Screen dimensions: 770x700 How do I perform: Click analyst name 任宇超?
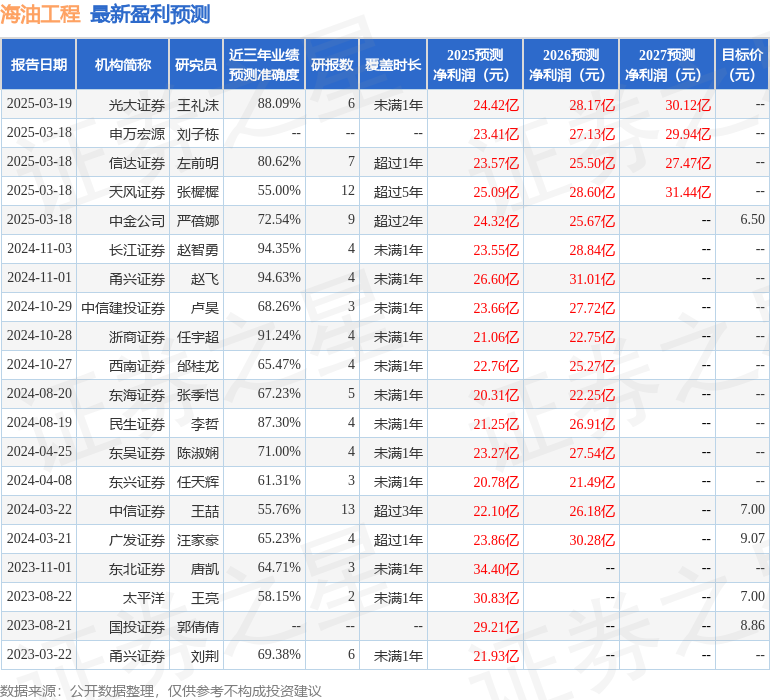(198, 337)
